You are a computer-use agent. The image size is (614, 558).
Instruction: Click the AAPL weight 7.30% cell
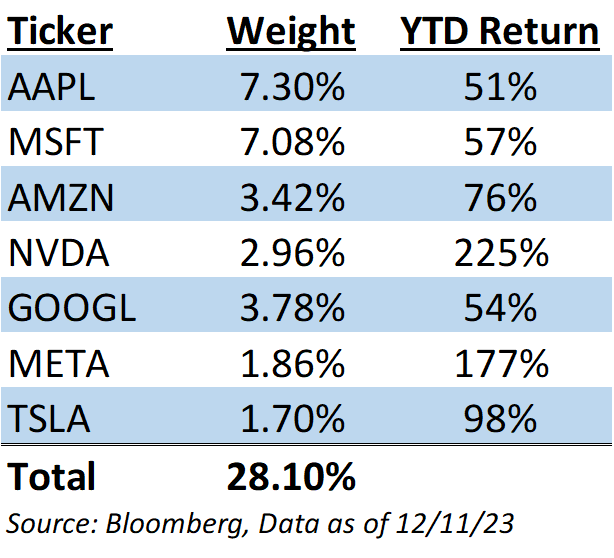point(292,88)
